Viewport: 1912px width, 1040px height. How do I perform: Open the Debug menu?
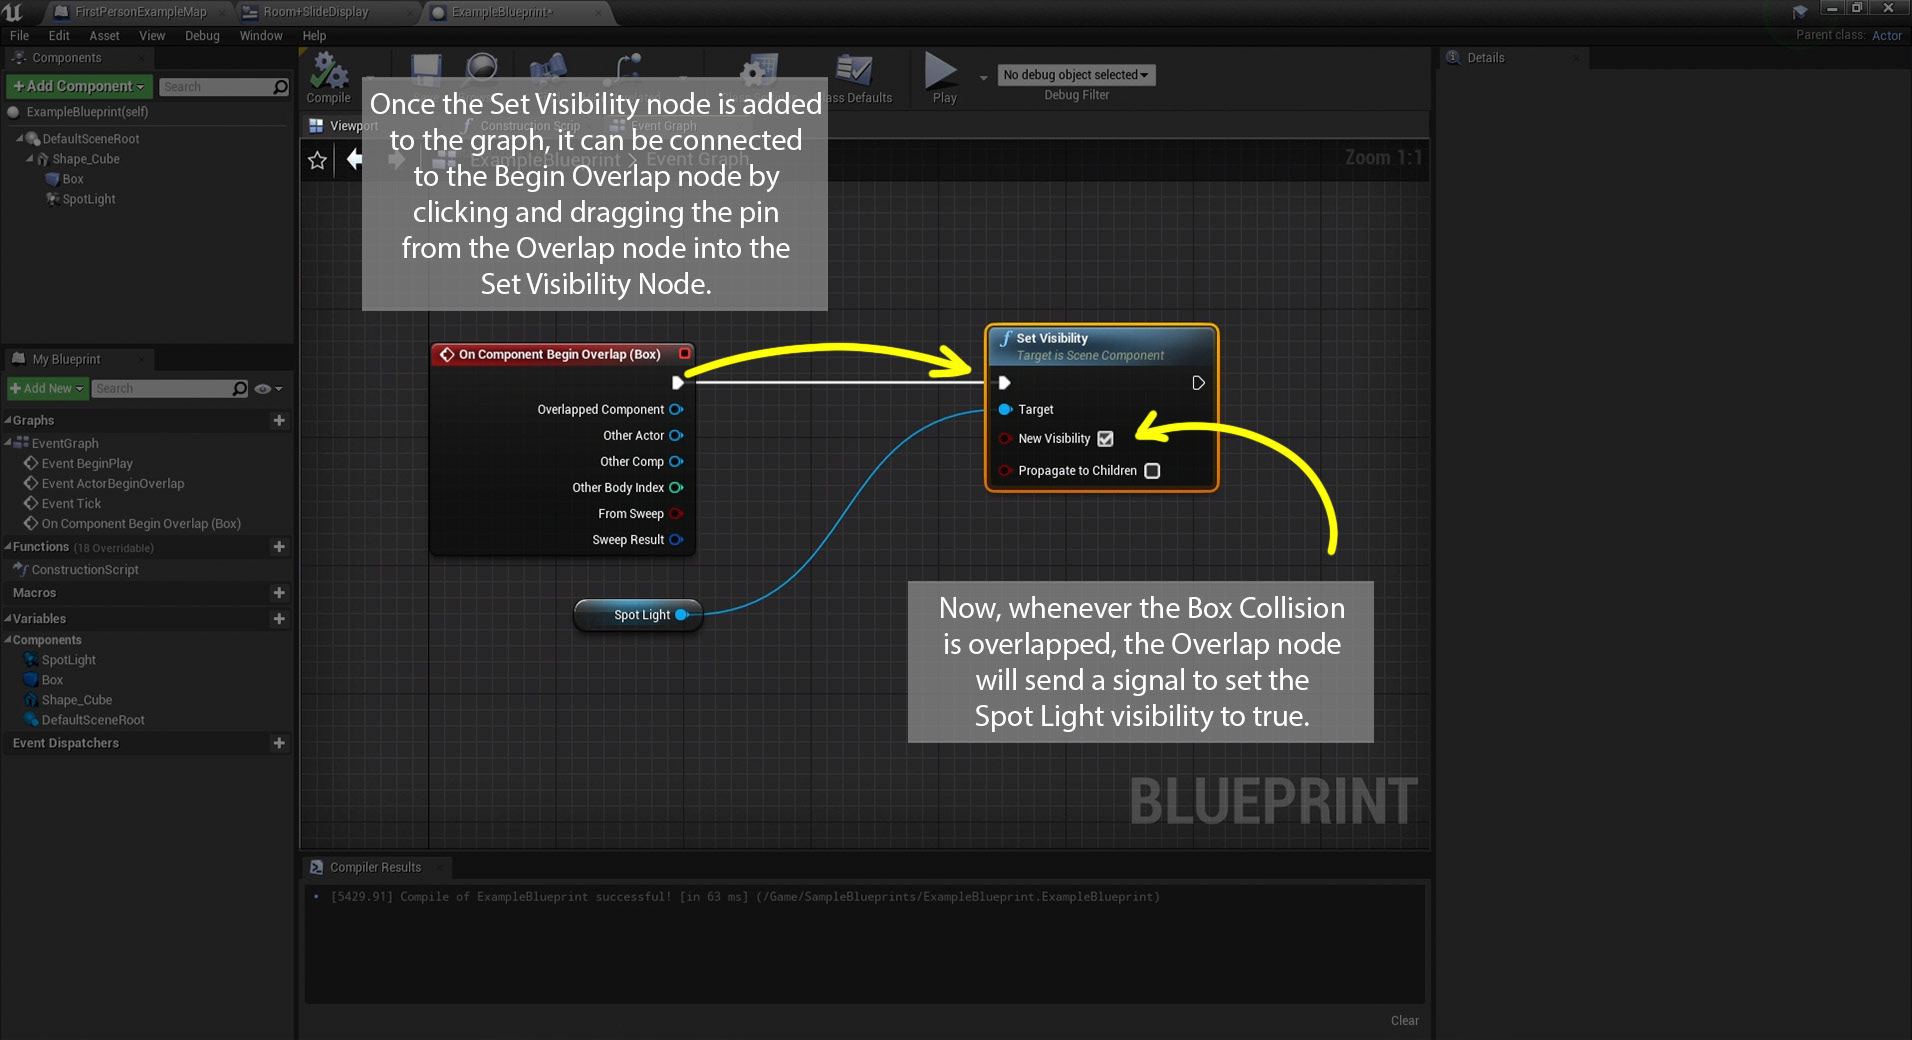point(202,35)
